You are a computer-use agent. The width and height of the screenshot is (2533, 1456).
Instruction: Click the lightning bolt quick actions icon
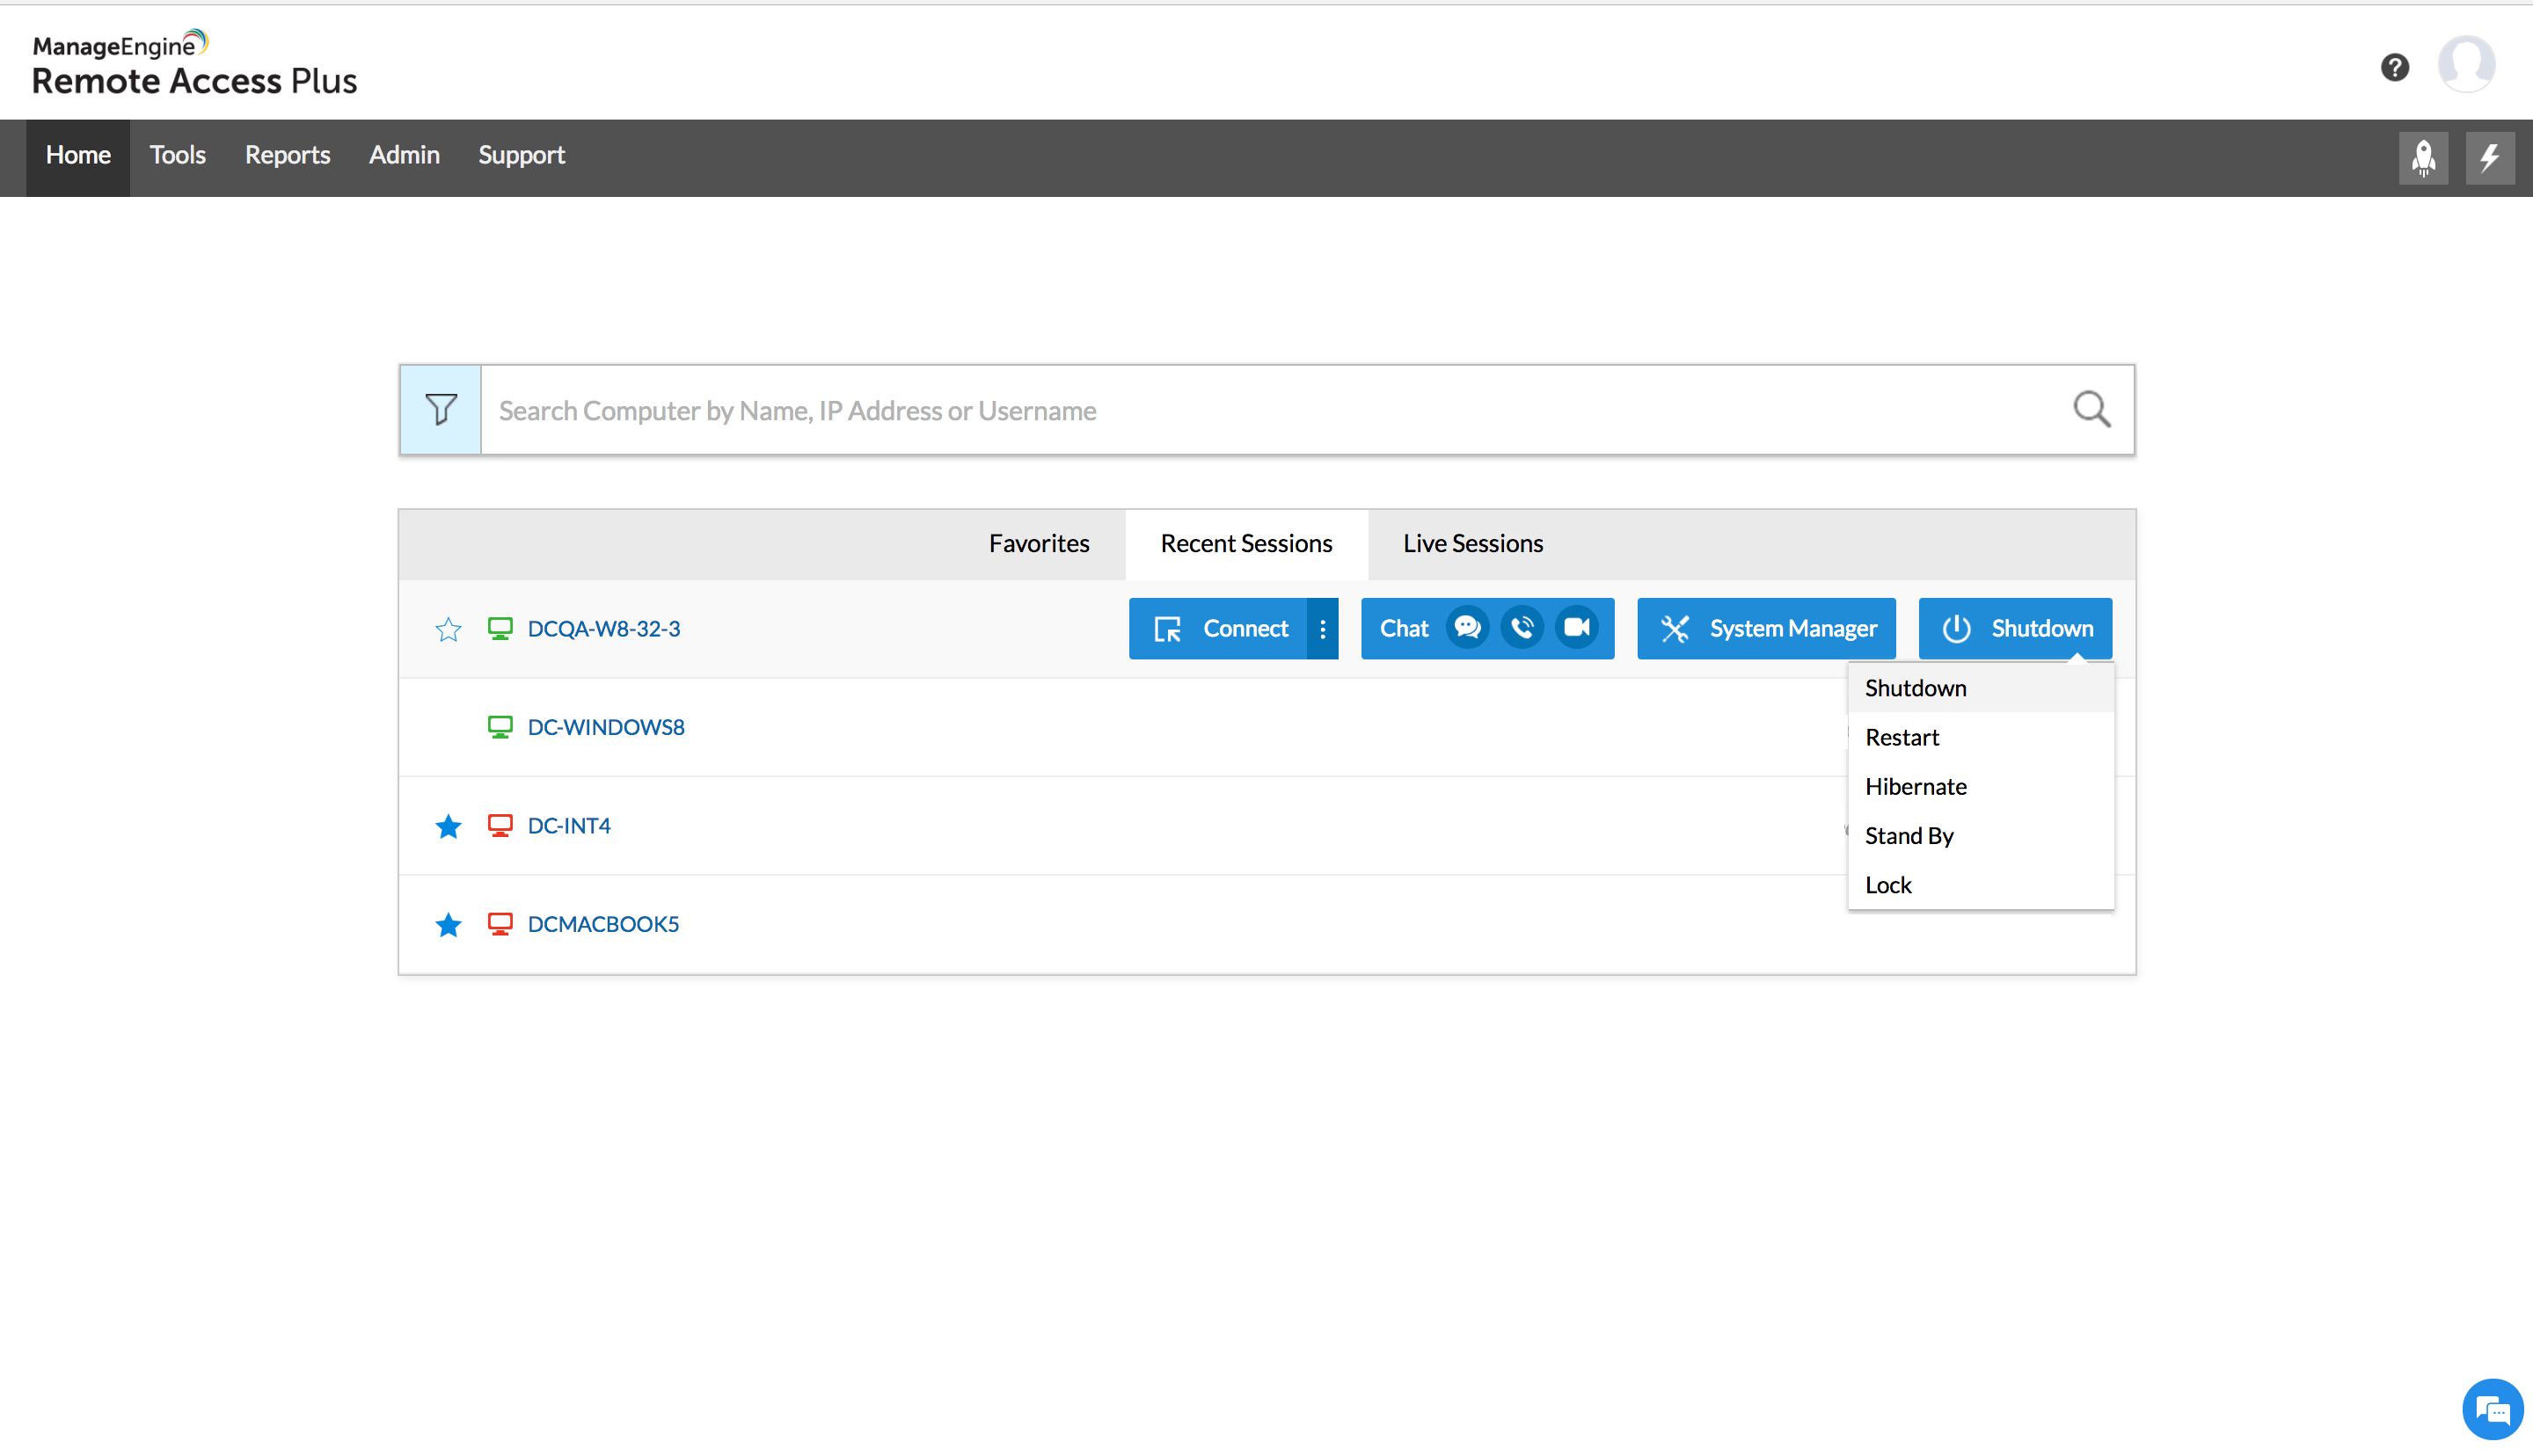[2489, 157]
